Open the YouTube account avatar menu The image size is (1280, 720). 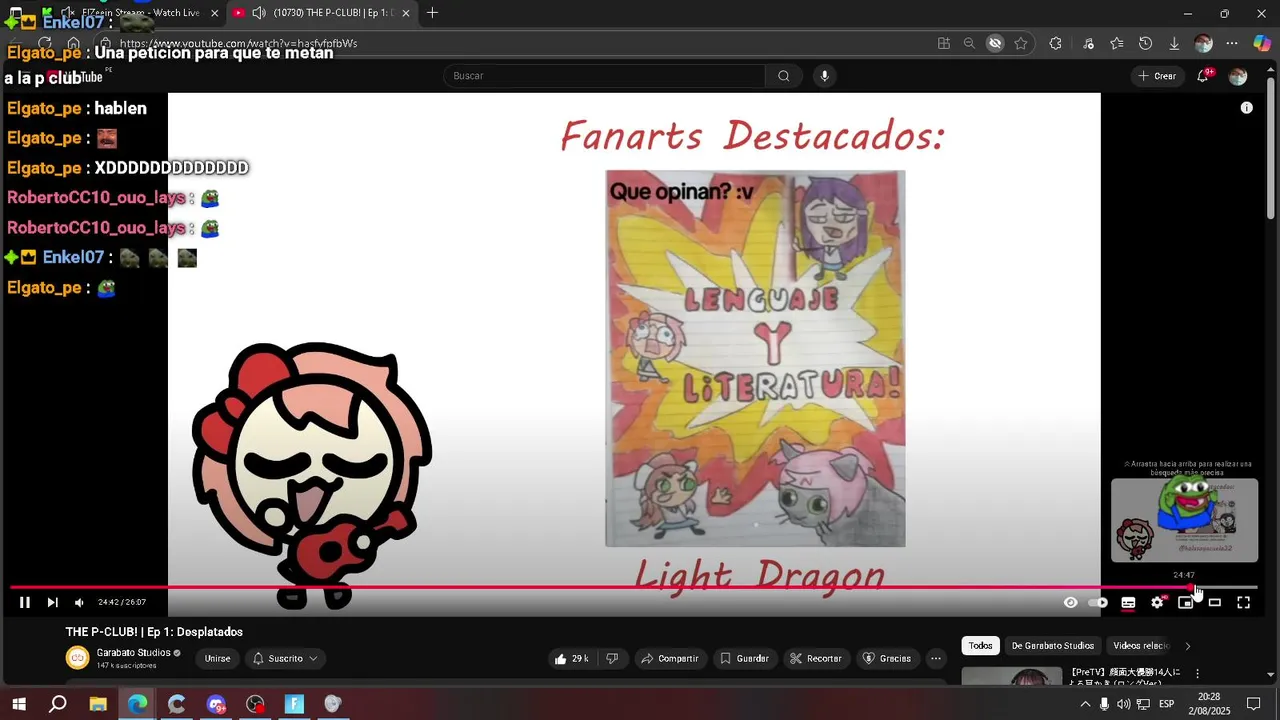pos(1238,76)
